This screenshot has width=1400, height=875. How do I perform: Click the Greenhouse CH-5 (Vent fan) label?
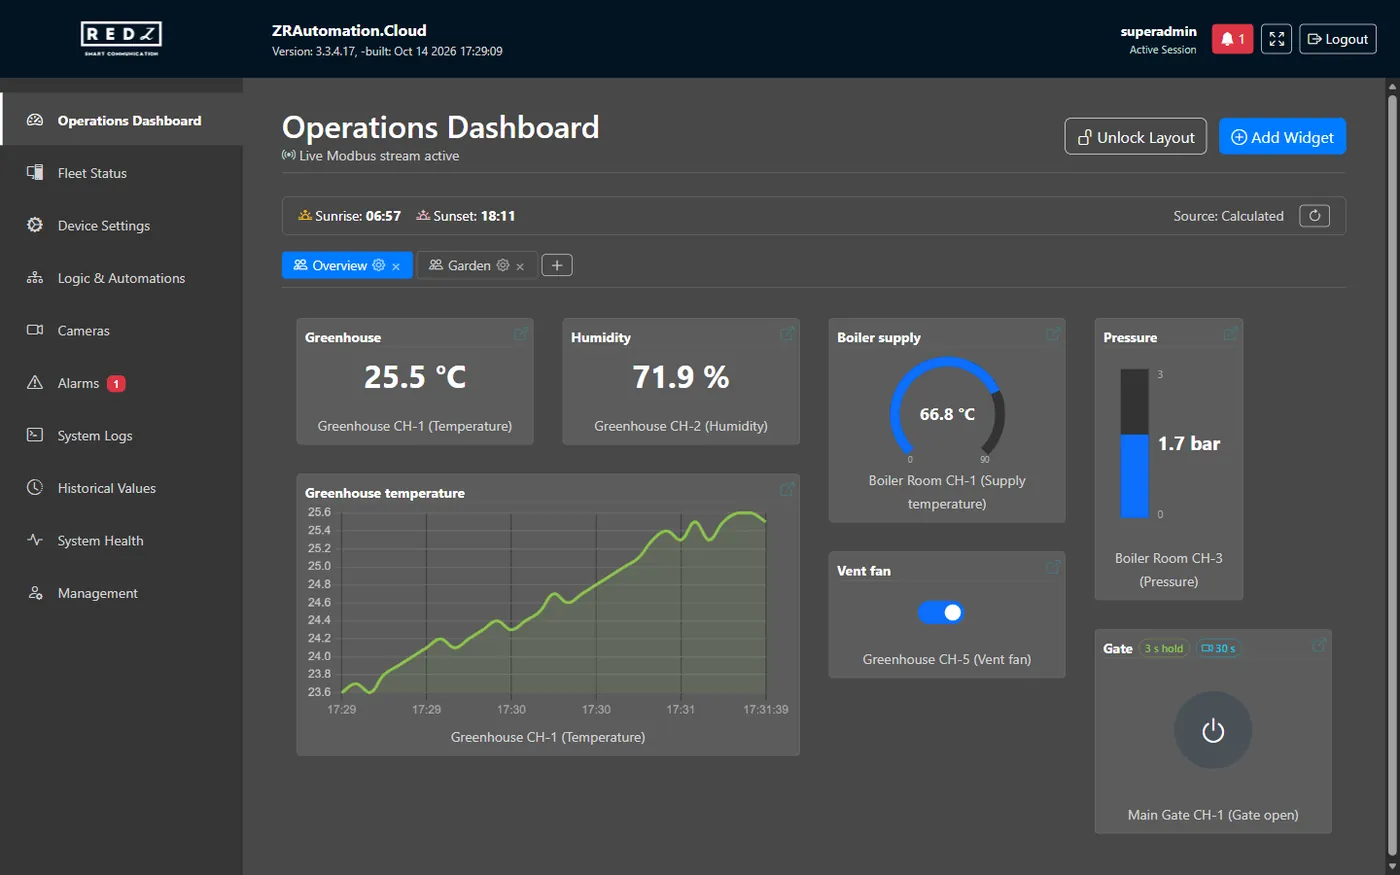click(x=947, y=659)
